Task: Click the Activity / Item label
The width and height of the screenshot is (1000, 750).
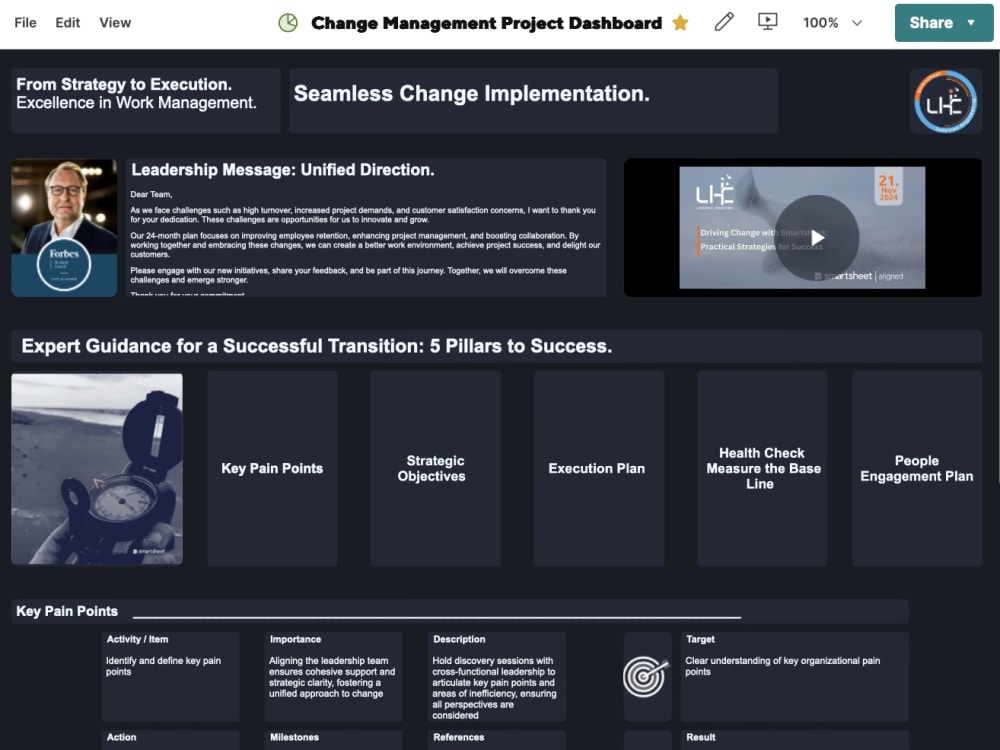Action: (137, 639)
